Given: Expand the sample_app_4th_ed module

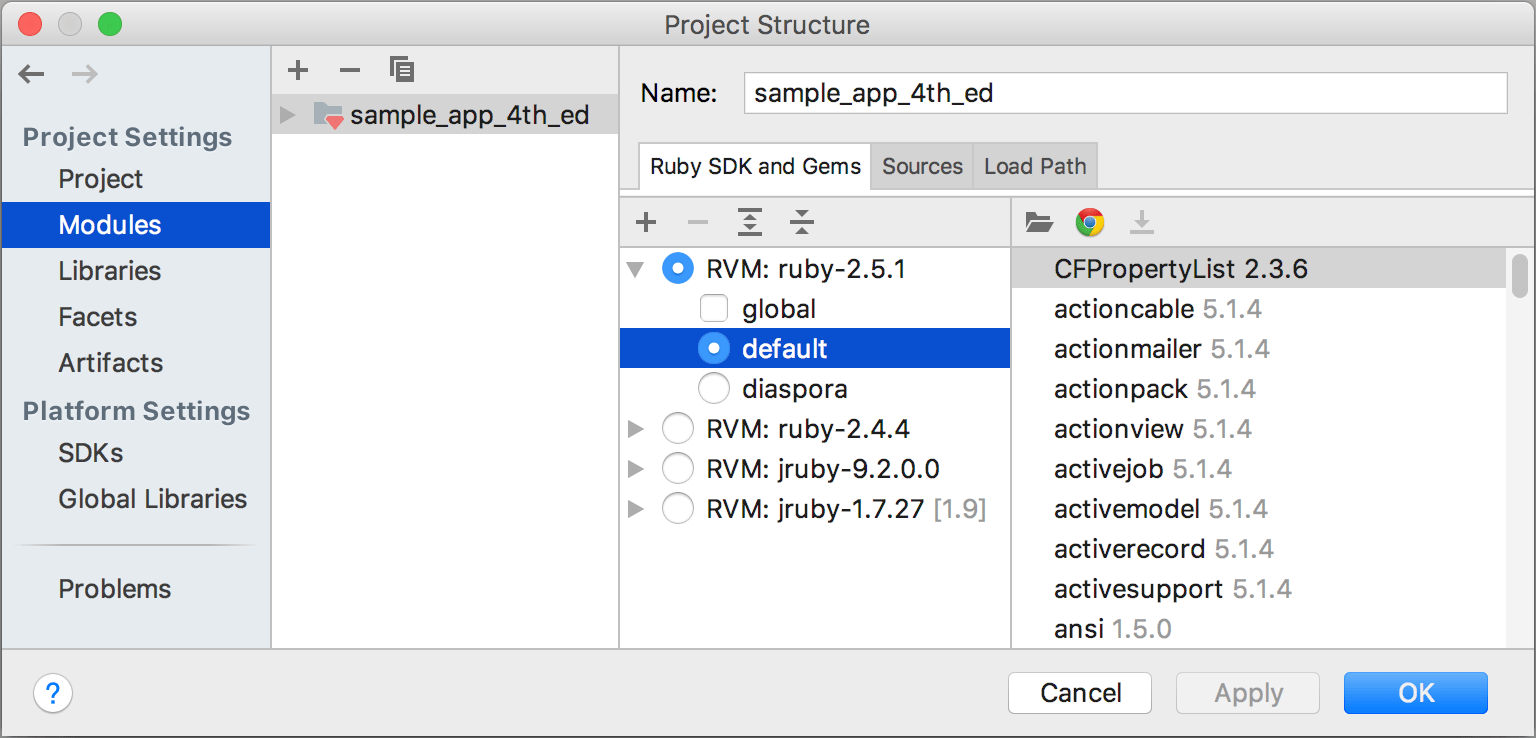Looking at the screenshot, I should pyautogui.click(x=287, y=114).
